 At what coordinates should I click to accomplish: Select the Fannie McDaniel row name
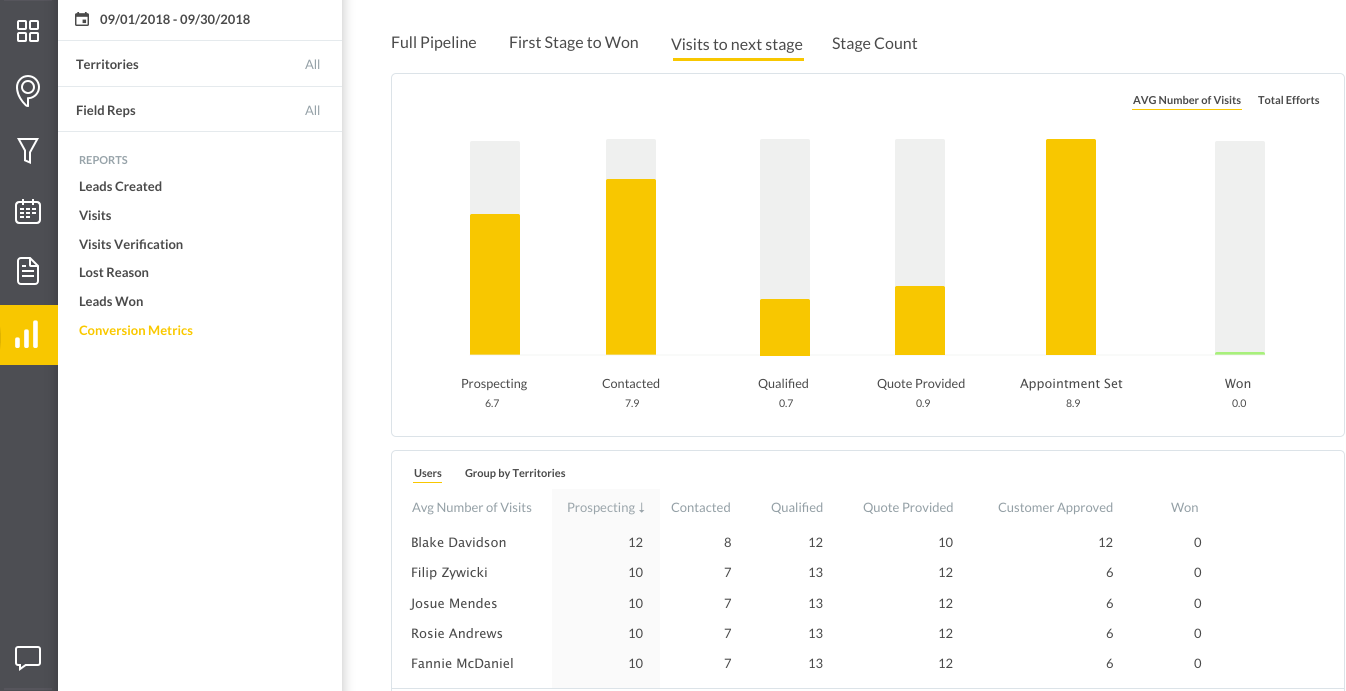[x=462, y=663]
